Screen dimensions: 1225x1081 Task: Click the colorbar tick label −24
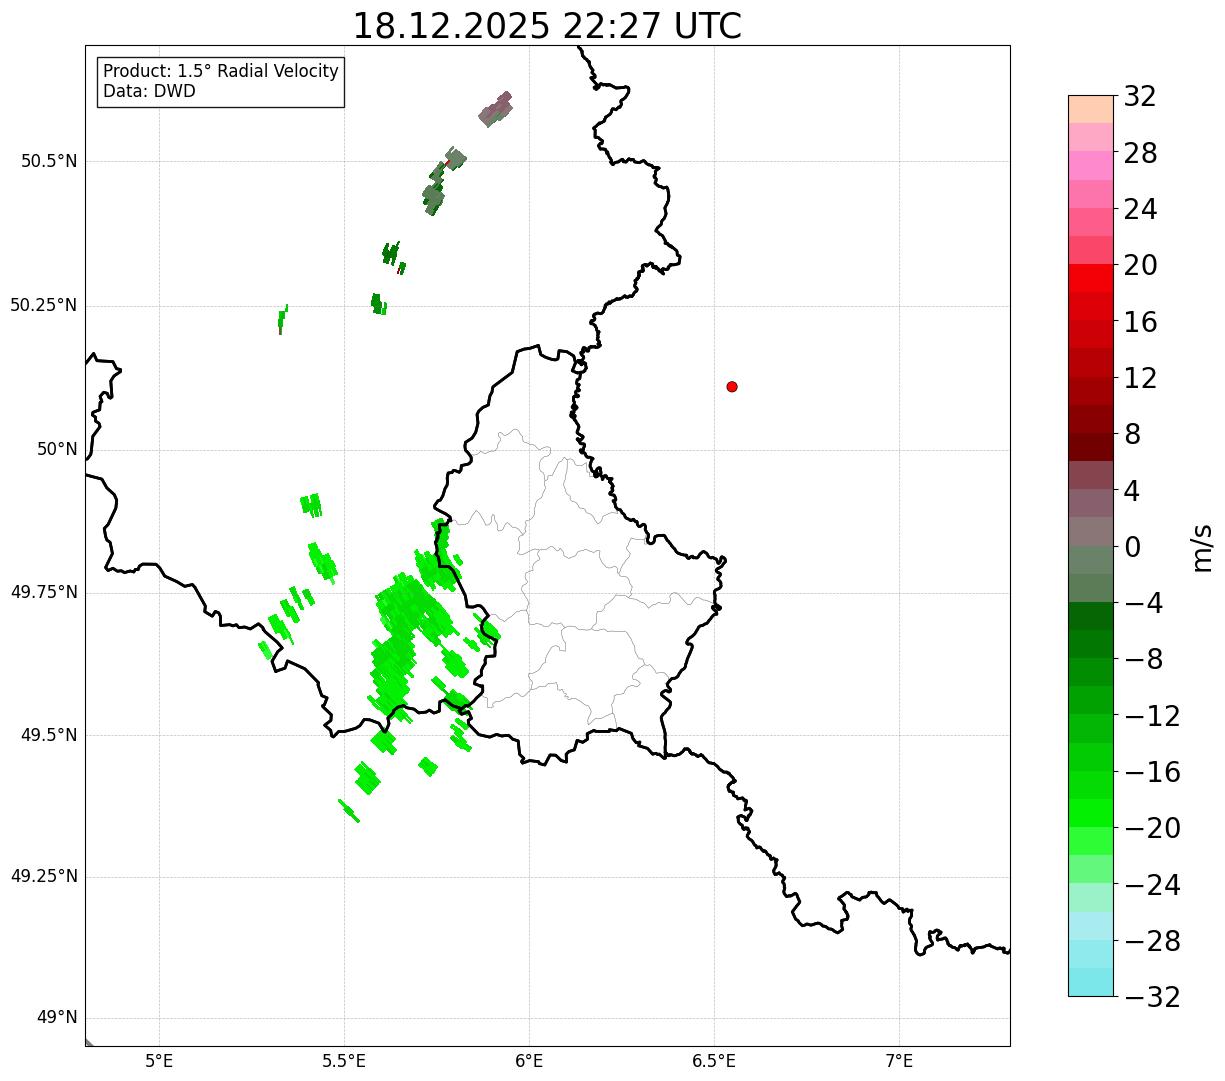pyautogui.click(x=1152, y=884)
